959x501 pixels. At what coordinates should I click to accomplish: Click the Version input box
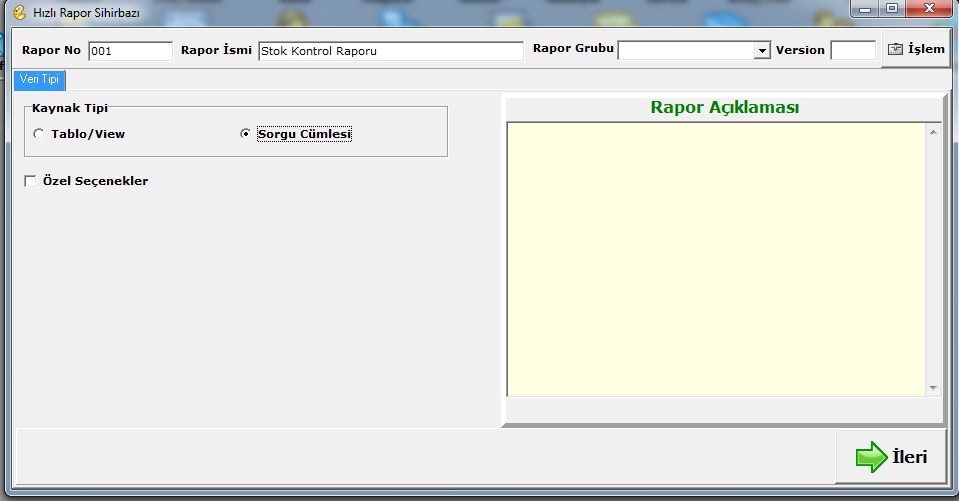pos(852,51)
